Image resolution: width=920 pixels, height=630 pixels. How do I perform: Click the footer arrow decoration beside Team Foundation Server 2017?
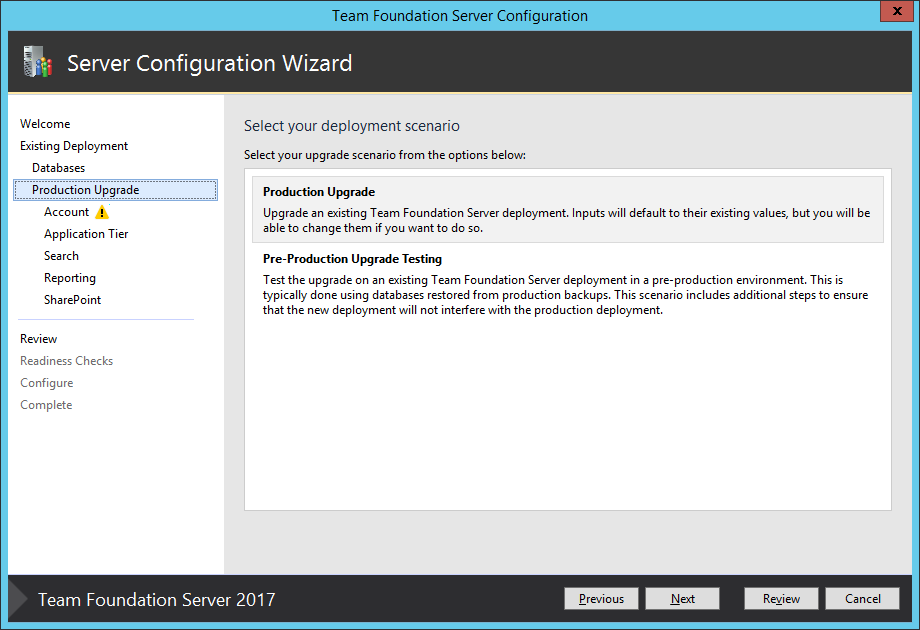point(18,599)
